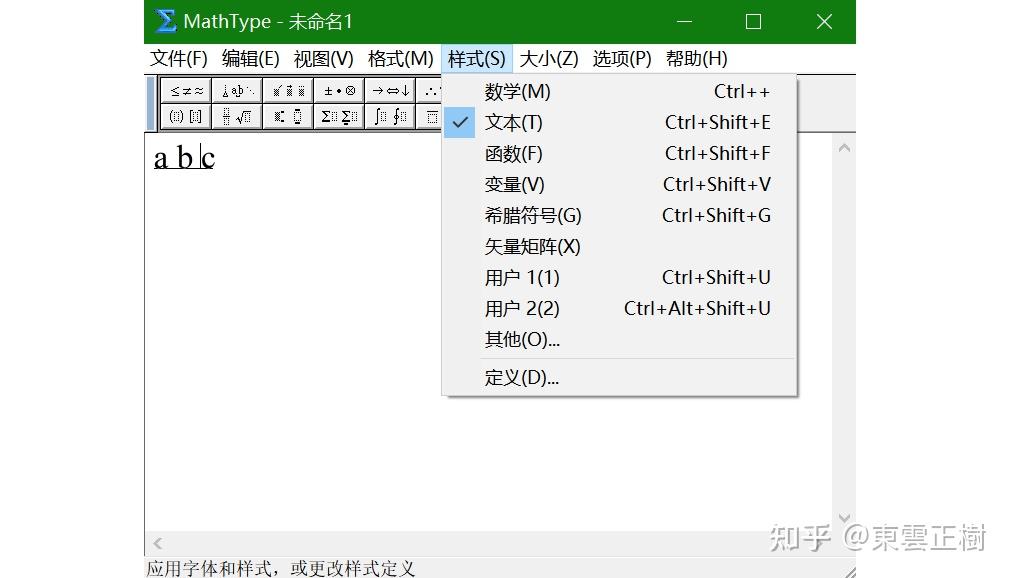Open the relational symbols palette (≤ ≠ ≈)
This screenshot has width=1012, height=578.
point(186,91)
